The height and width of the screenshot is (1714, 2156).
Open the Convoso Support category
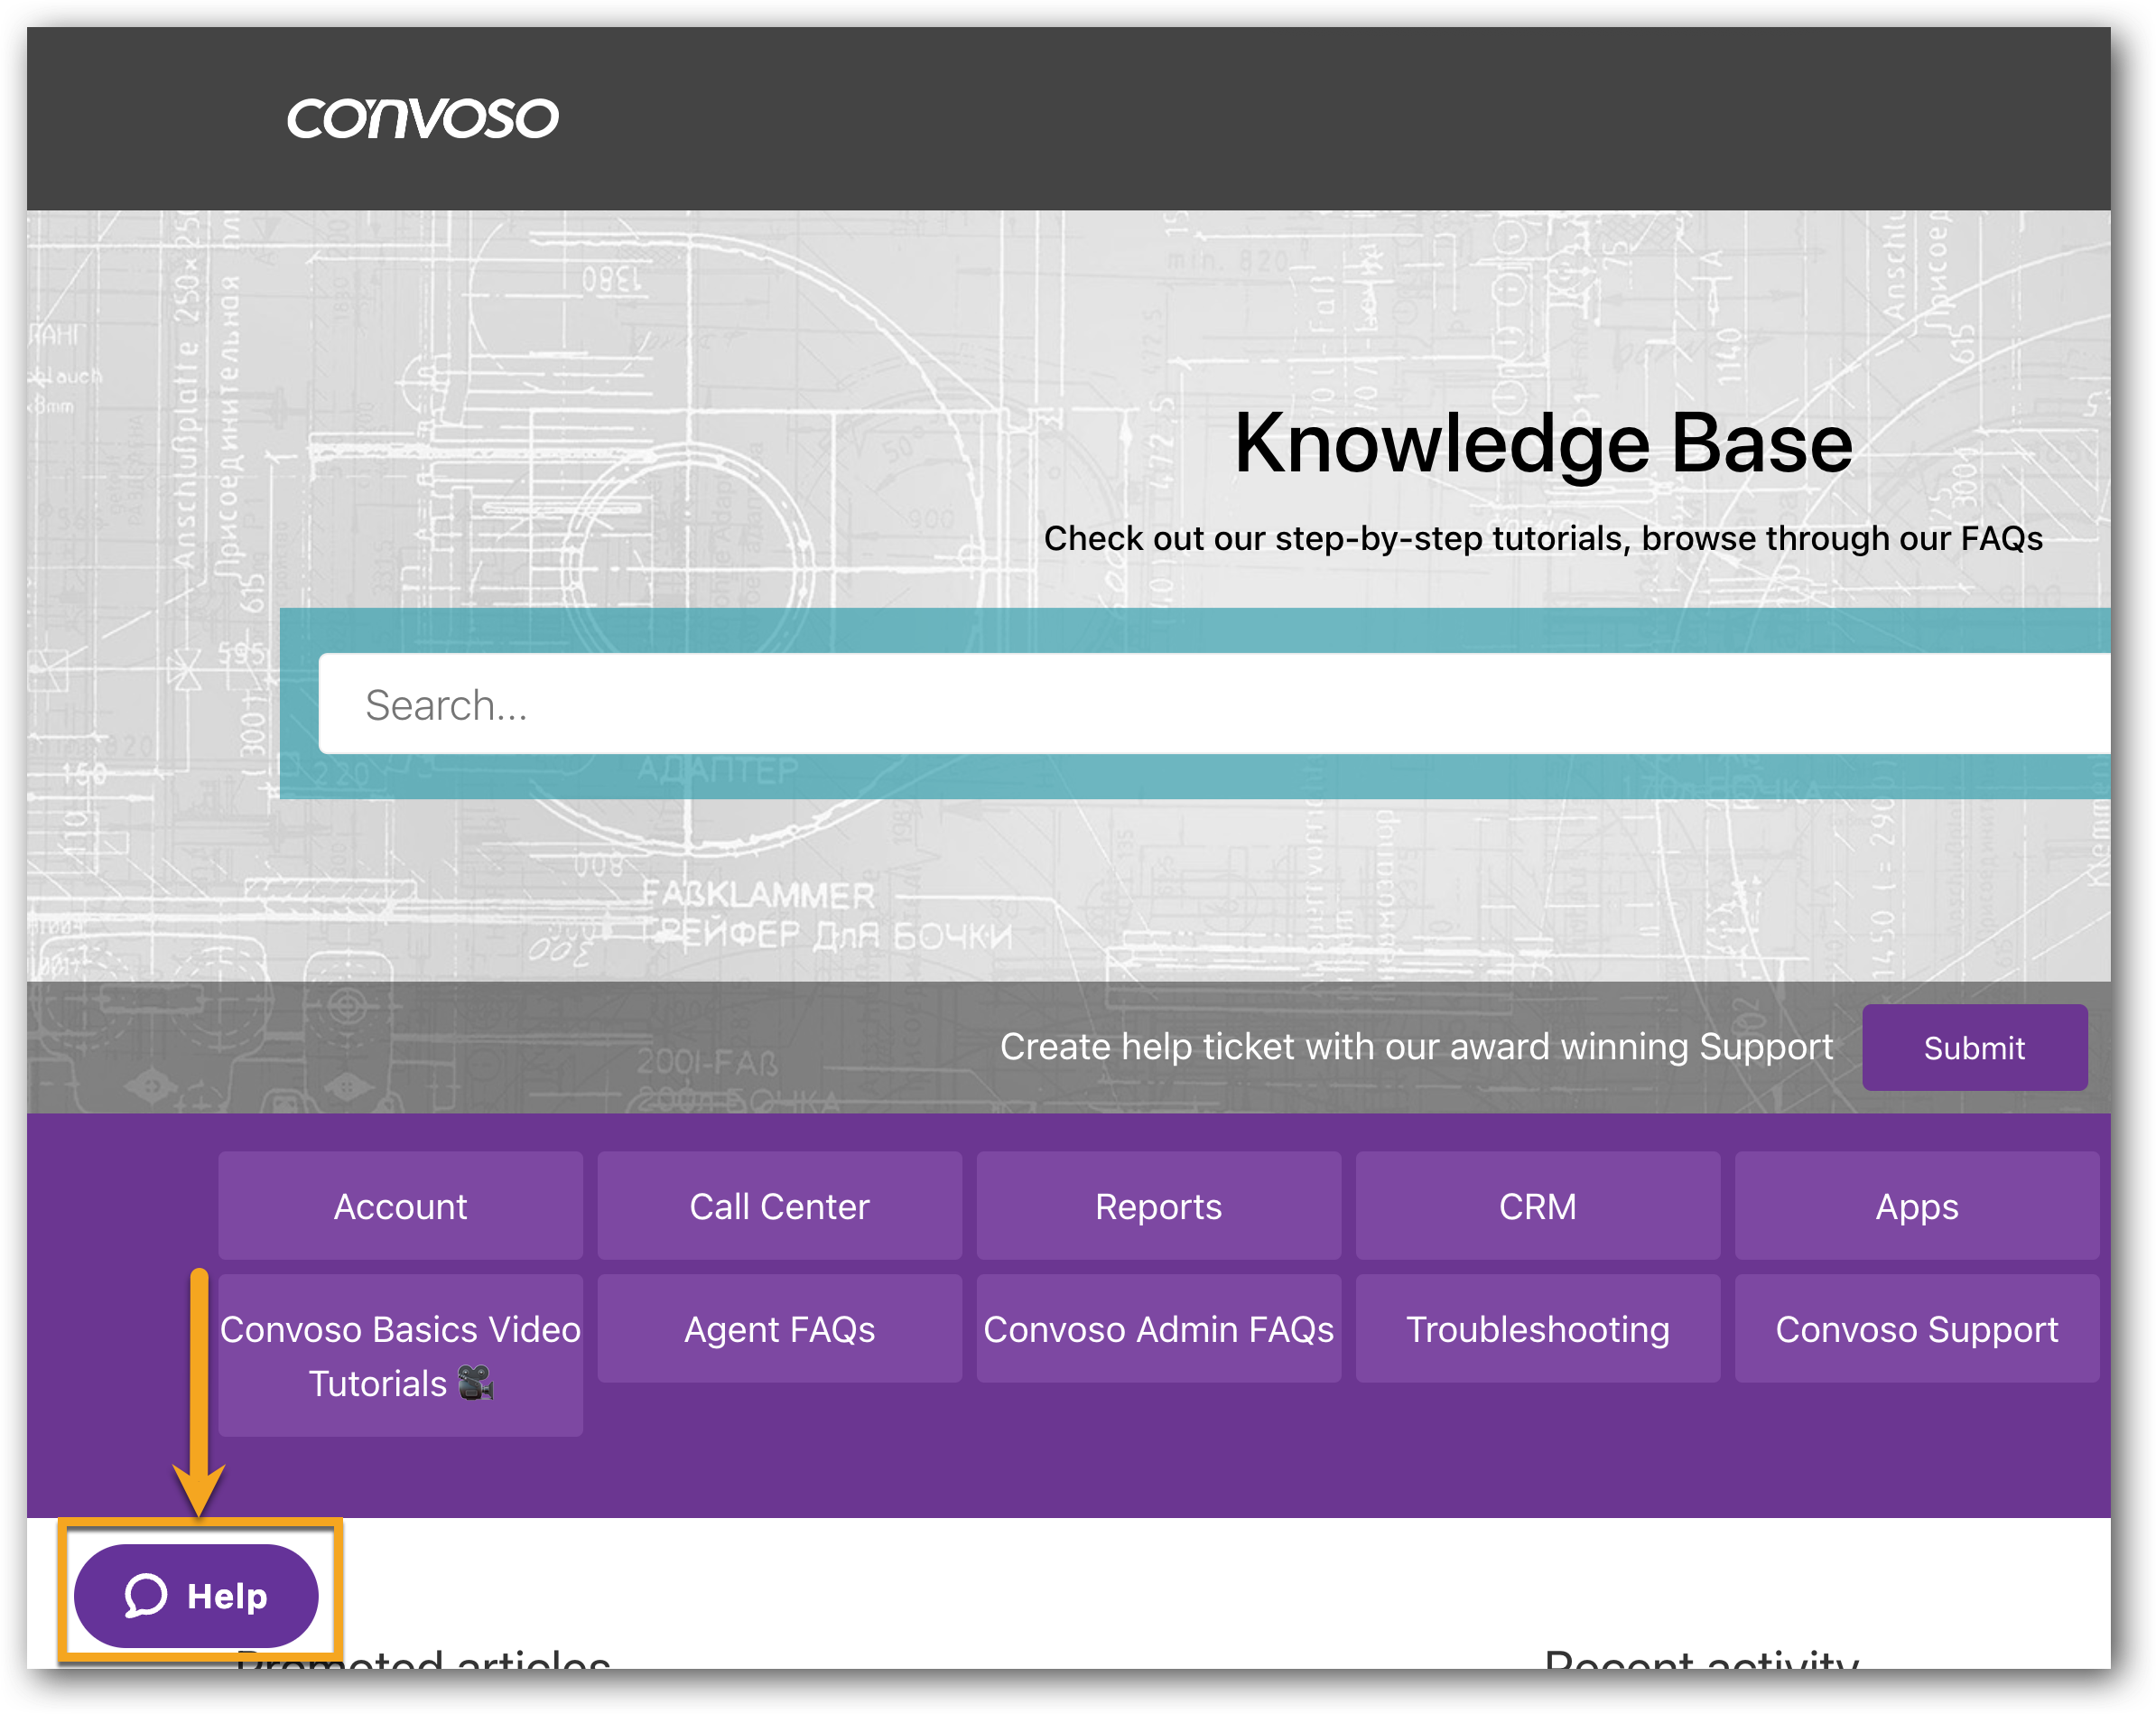pos(1917,1329)
